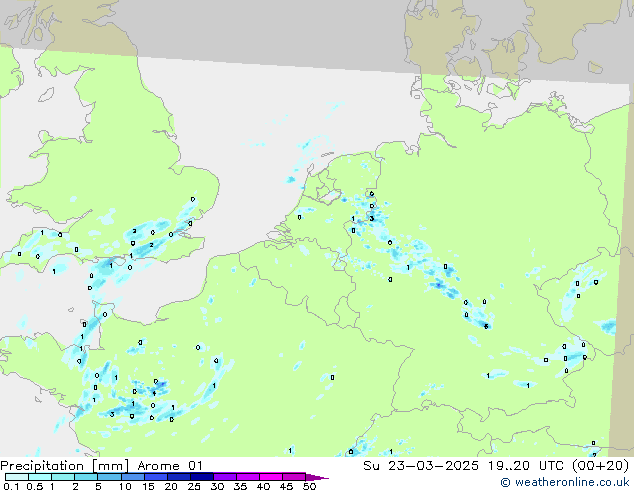The width and height of the screenshot is (634, 490).
Task: Select the 0.5–1 mm legend color swatch
Action: coord(40,477)
